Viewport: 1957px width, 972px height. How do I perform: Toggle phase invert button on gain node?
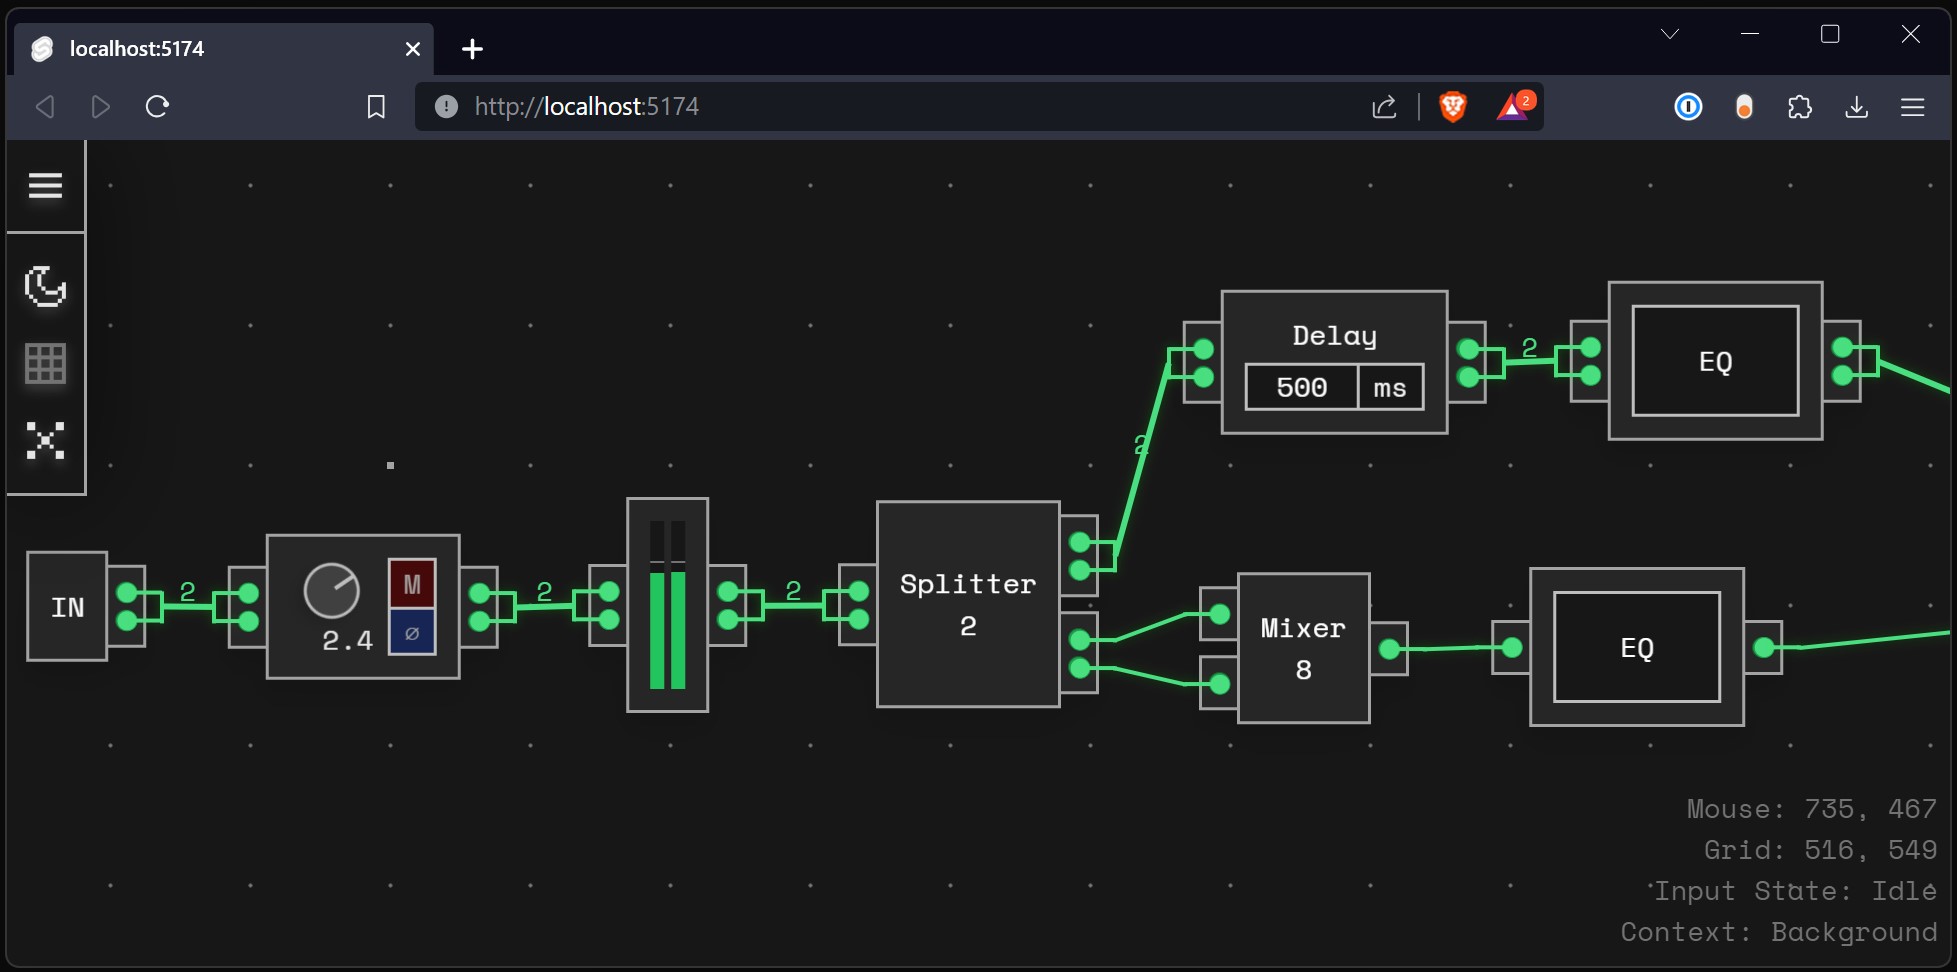pos(412,633)
